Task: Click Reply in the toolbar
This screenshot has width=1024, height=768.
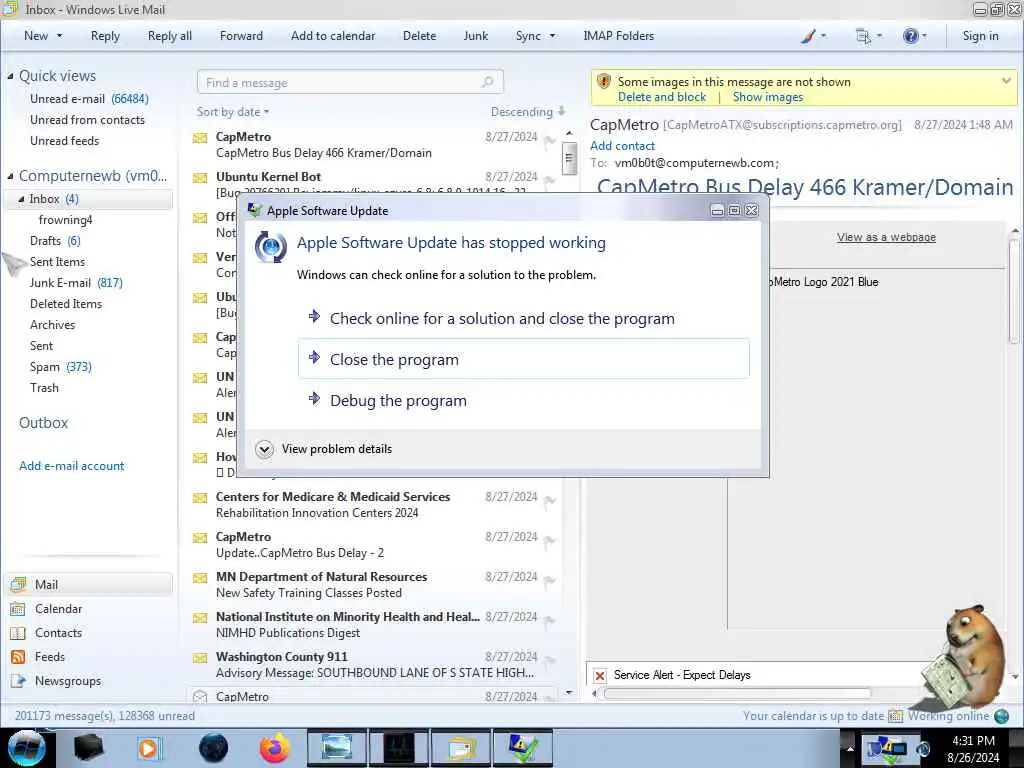Action: (105, 36)
